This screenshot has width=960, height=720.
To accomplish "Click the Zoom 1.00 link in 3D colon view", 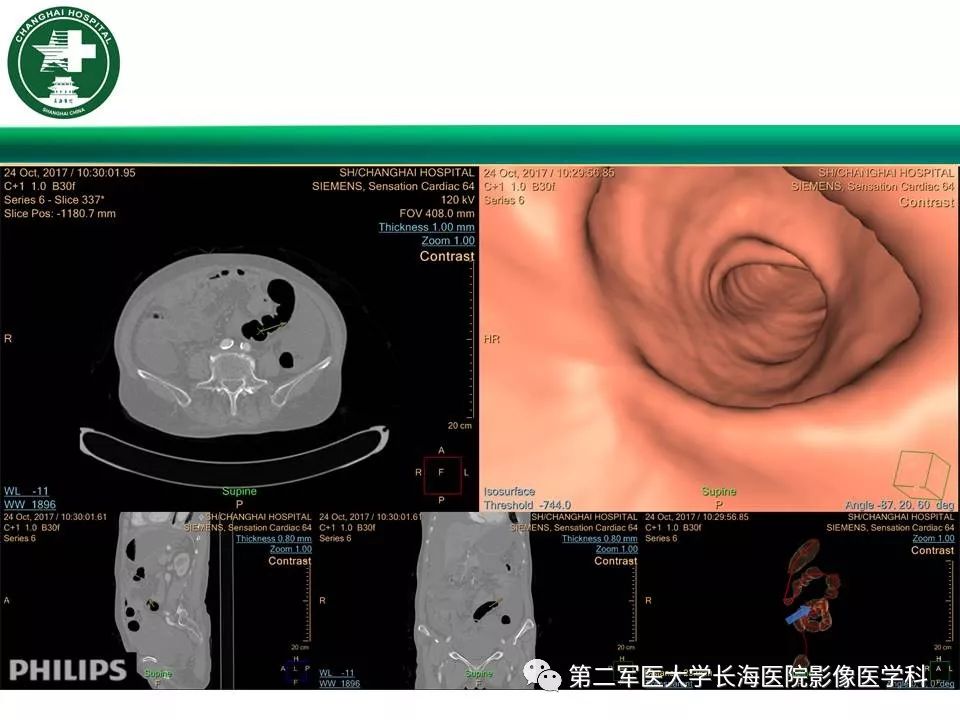I will [x=933, y=539].
